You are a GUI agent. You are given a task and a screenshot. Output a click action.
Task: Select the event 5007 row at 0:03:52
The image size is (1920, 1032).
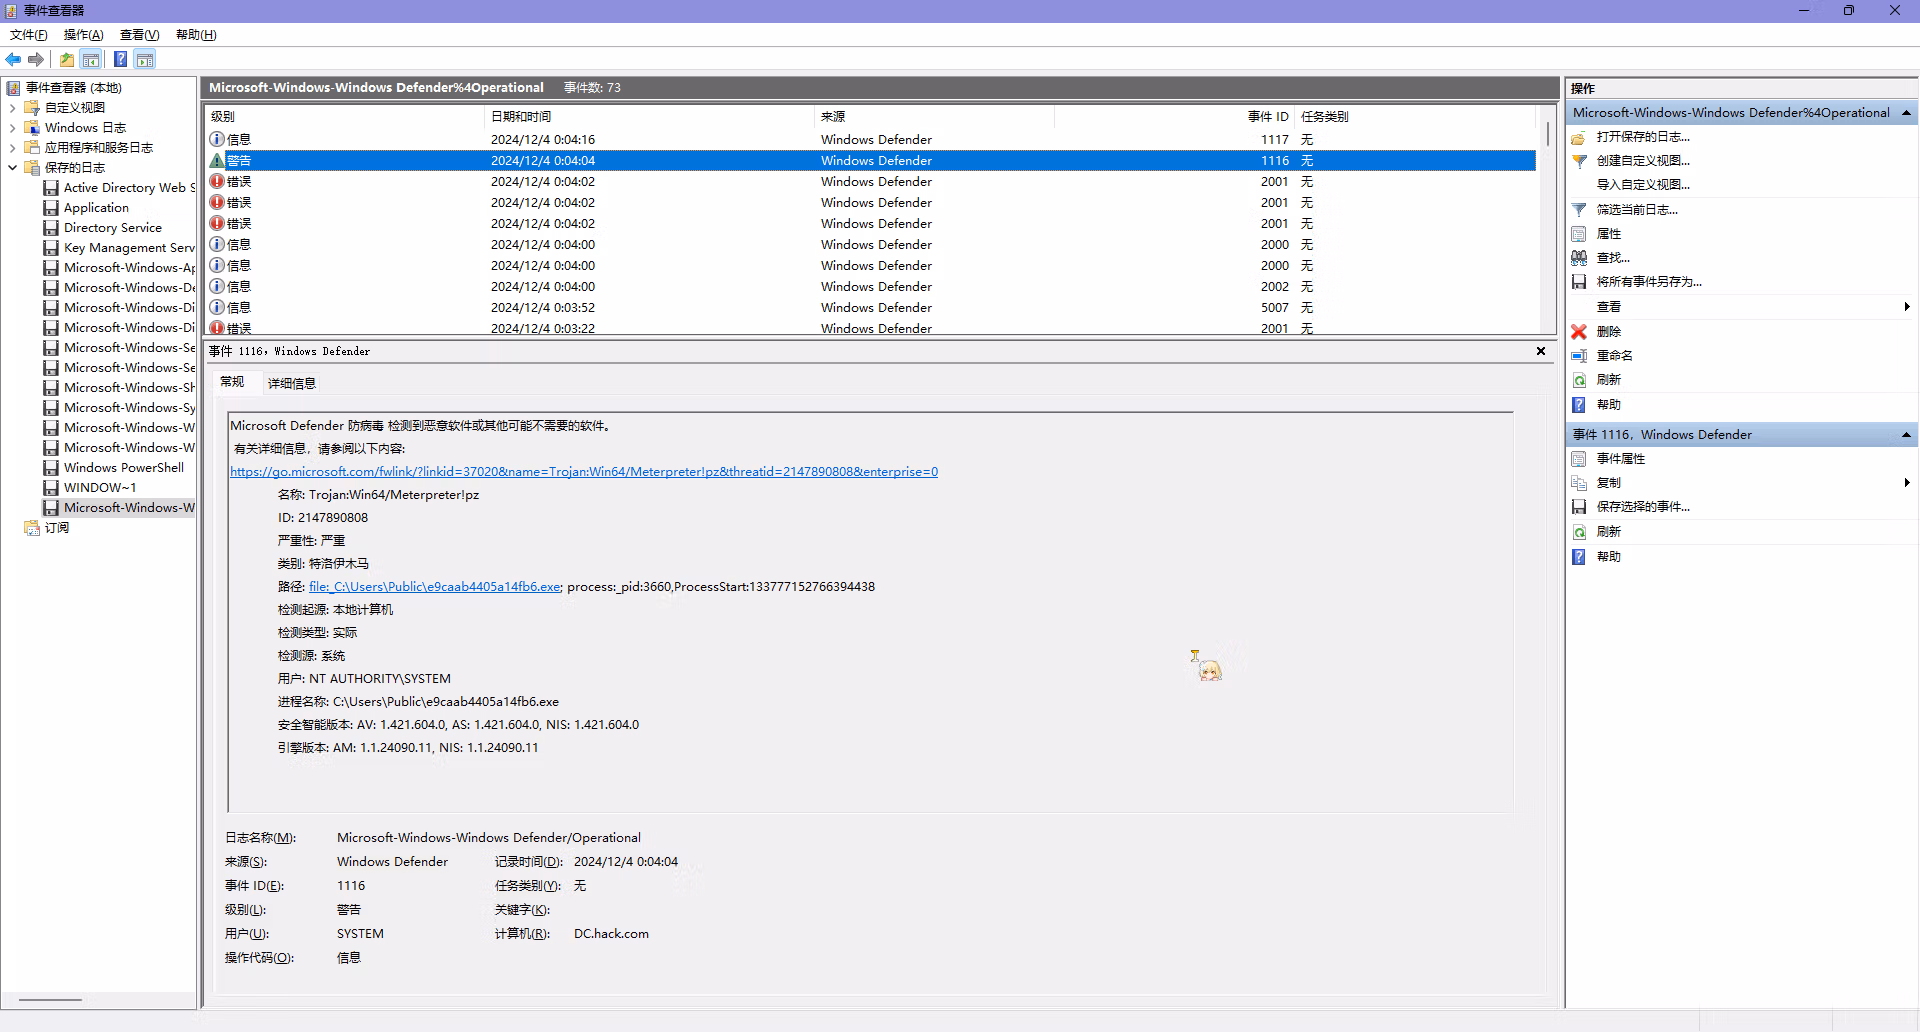871,307
